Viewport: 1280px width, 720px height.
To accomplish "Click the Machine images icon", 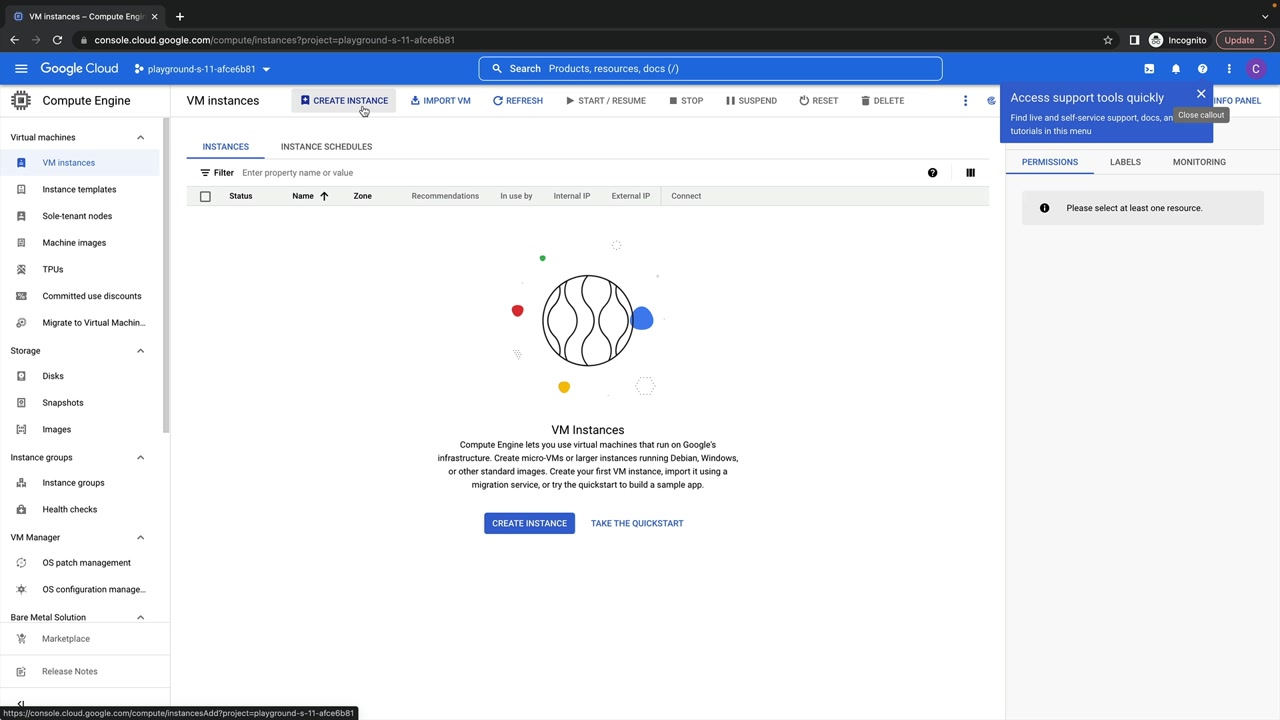I will [x=21, y=243].
